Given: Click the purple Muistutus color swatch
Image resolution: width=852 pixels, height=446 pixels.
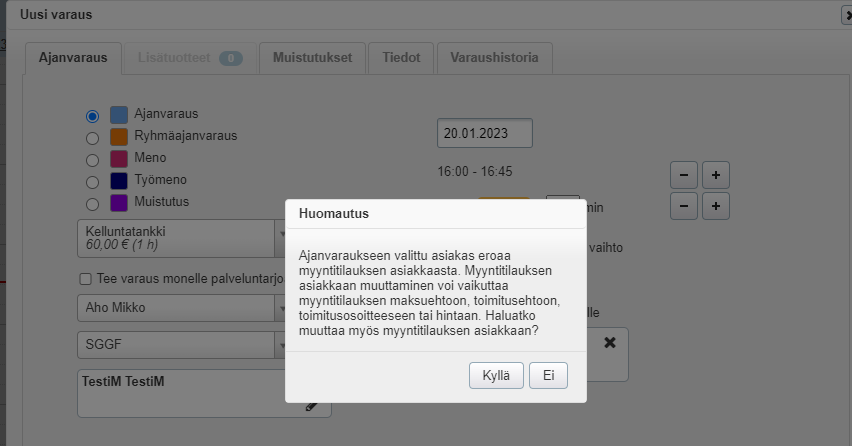Looking at the screenshot, I should [119, 203].
